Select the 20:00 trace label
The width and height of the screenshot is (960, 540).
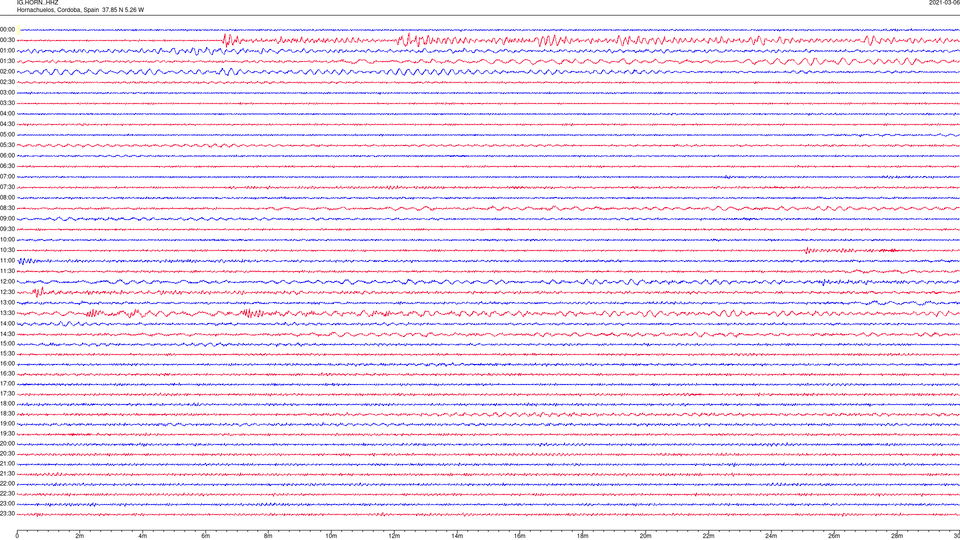tap(7, 443)
